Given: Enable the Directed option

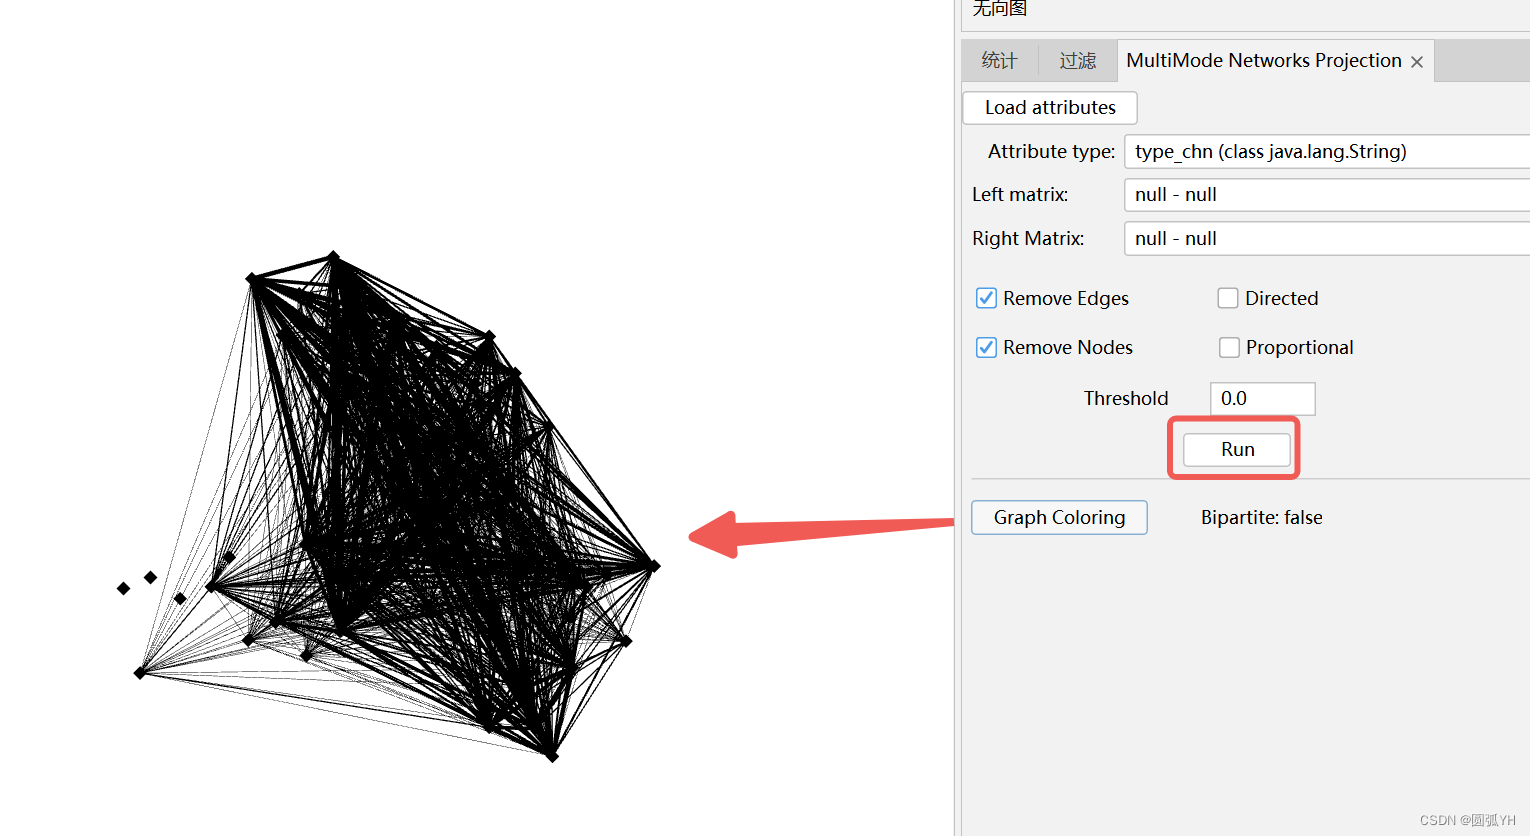Looking at the screenshot, I should 1228,297.
